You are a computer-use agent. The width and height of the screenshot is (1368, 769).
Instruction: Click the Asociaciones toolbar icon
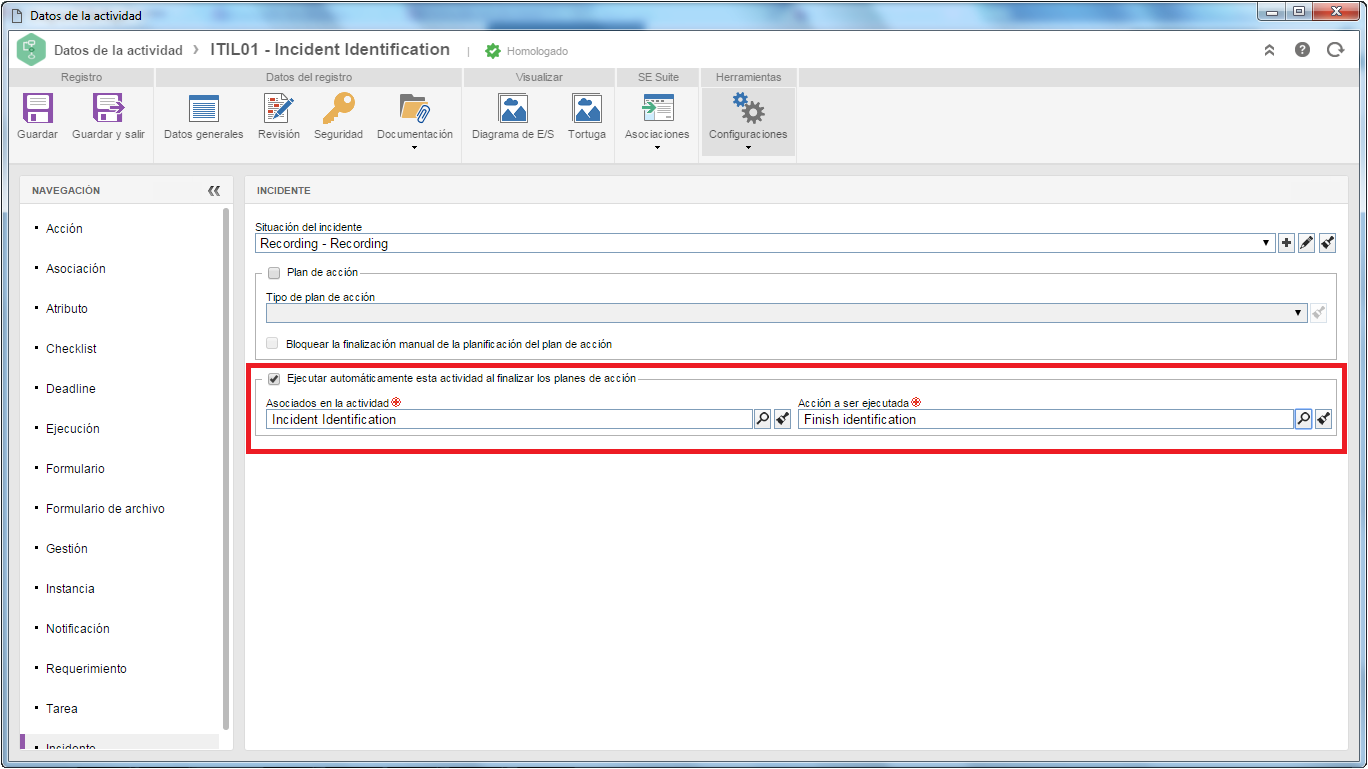[x=657, y=108]
